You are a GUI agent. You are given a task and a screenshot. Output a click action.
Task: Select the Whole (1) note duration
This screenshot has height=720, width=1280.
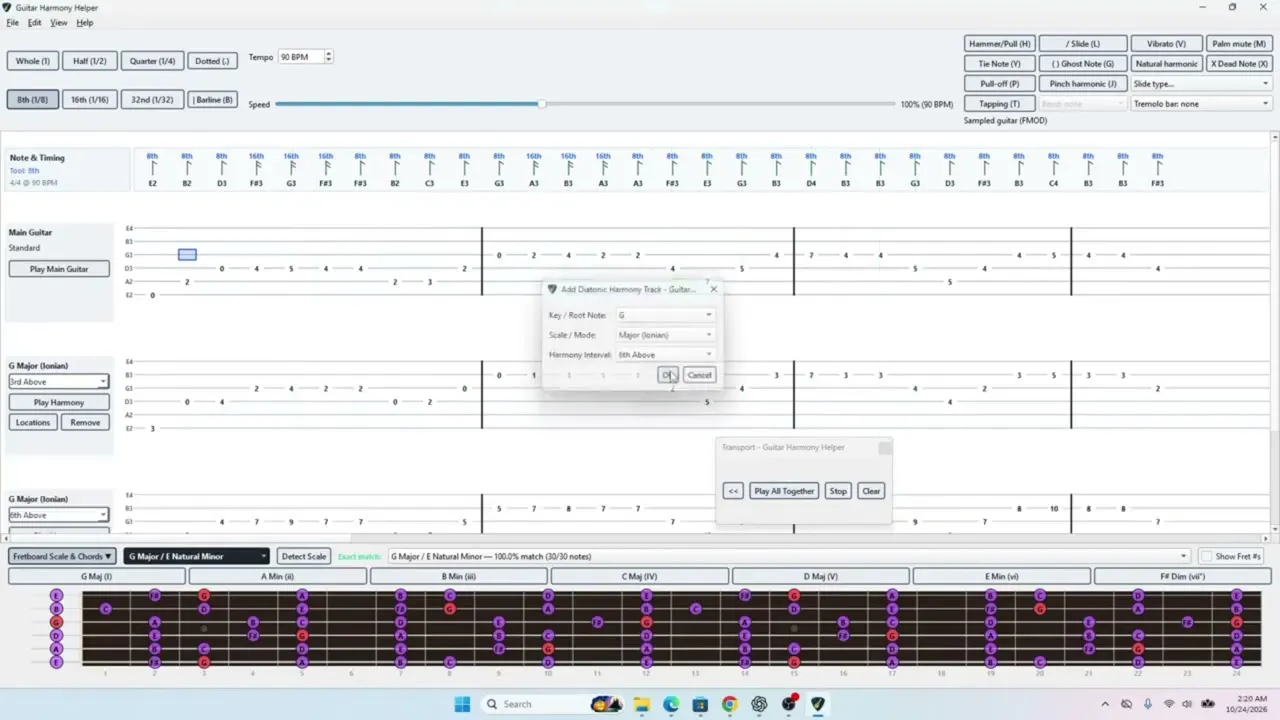[32, 61]
